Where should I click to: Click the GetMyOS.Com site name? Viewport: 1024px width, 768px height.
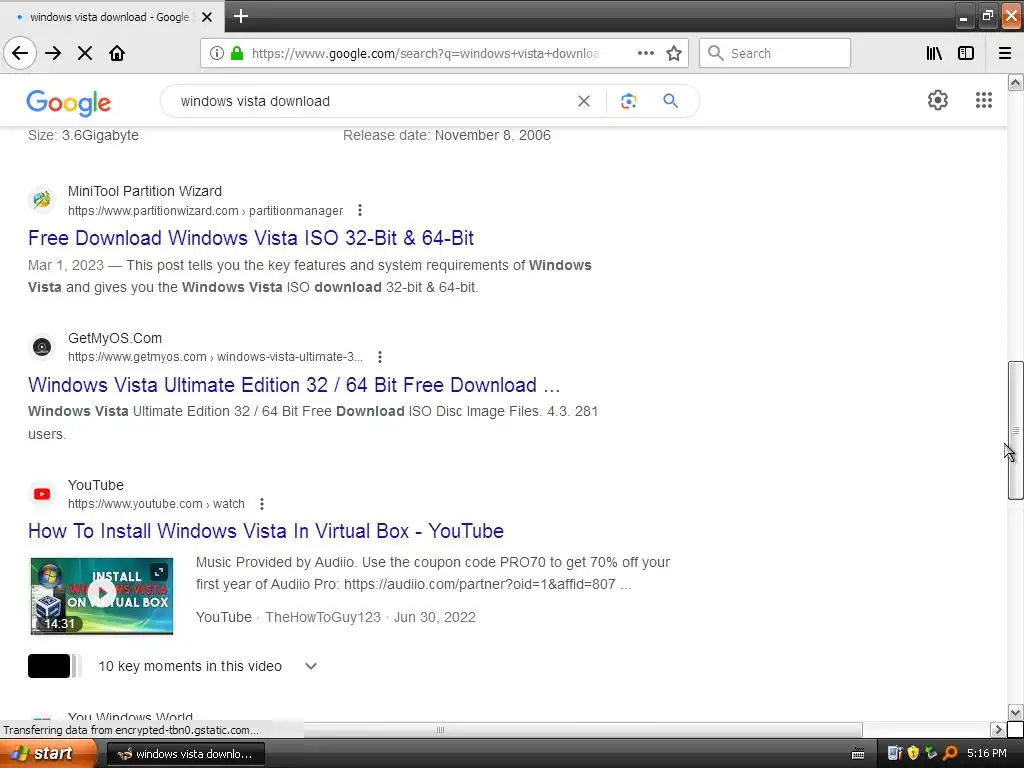coord(115,338)
